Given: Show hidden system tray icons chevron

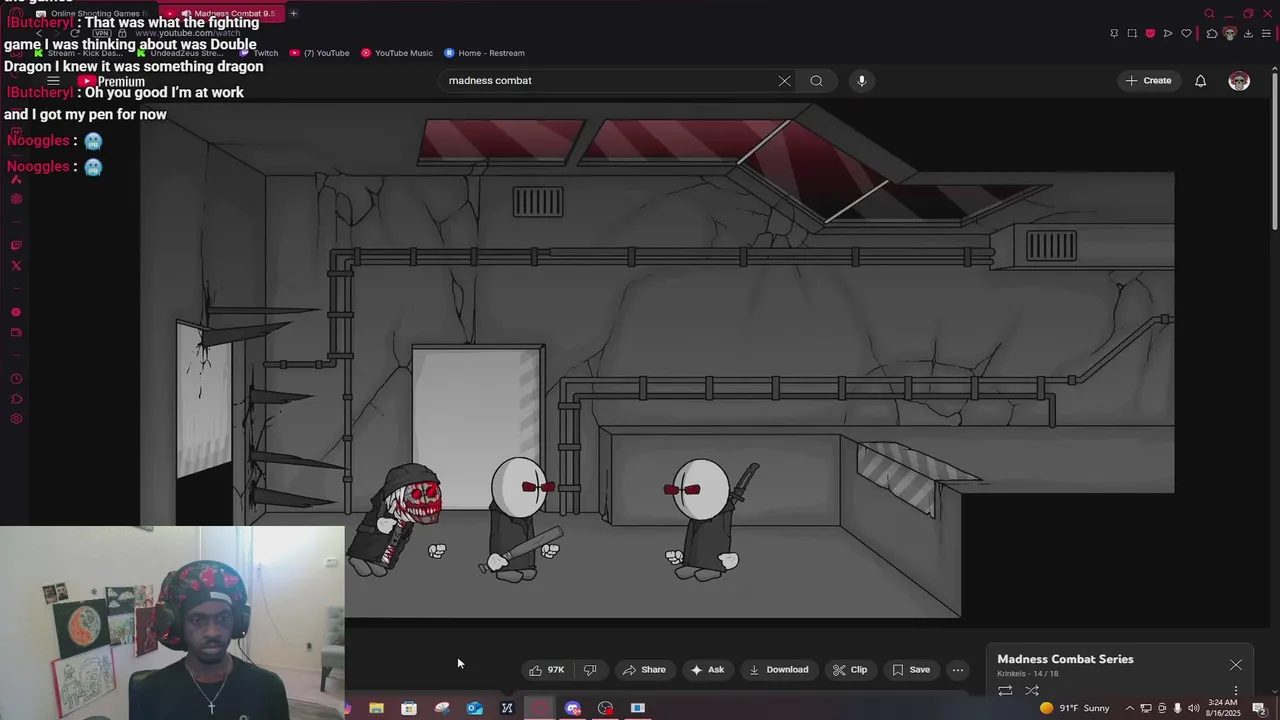Looking at the screenshot, I should point(1130,708).
